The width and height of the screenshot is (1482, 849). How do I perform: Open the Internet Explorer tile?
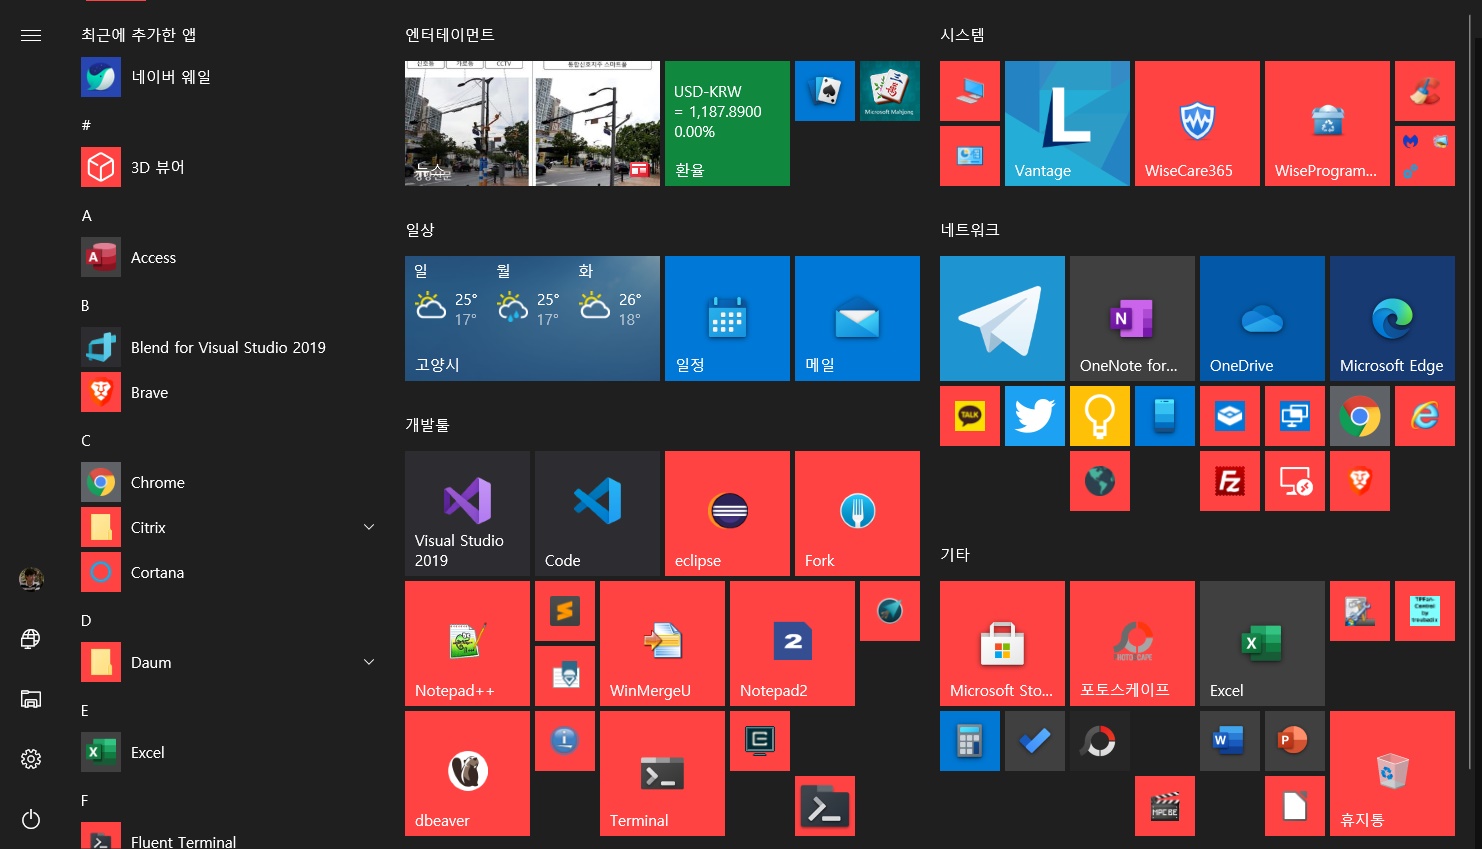tap(1425, 416)
